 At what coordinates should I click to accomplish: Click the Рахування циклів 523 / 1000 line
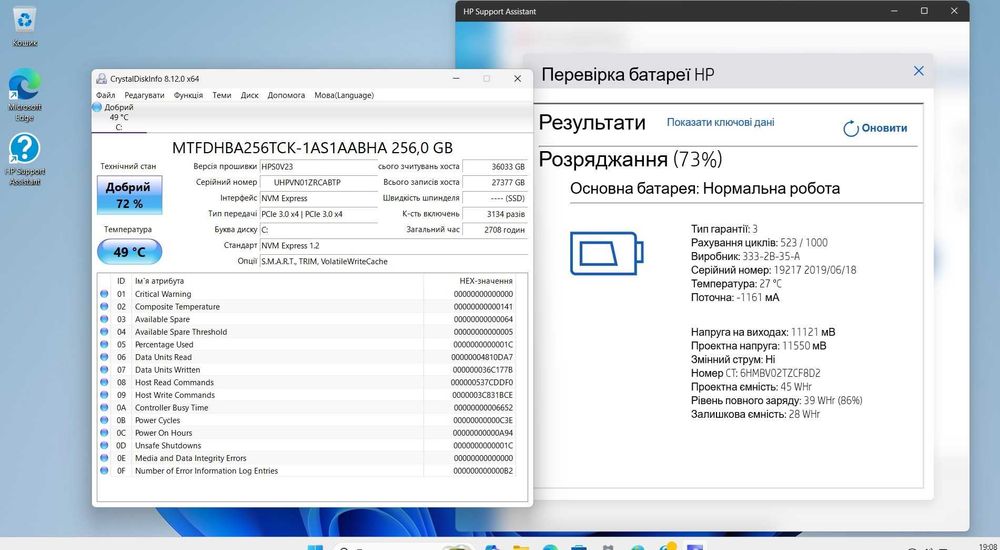(x=759, y=242)
